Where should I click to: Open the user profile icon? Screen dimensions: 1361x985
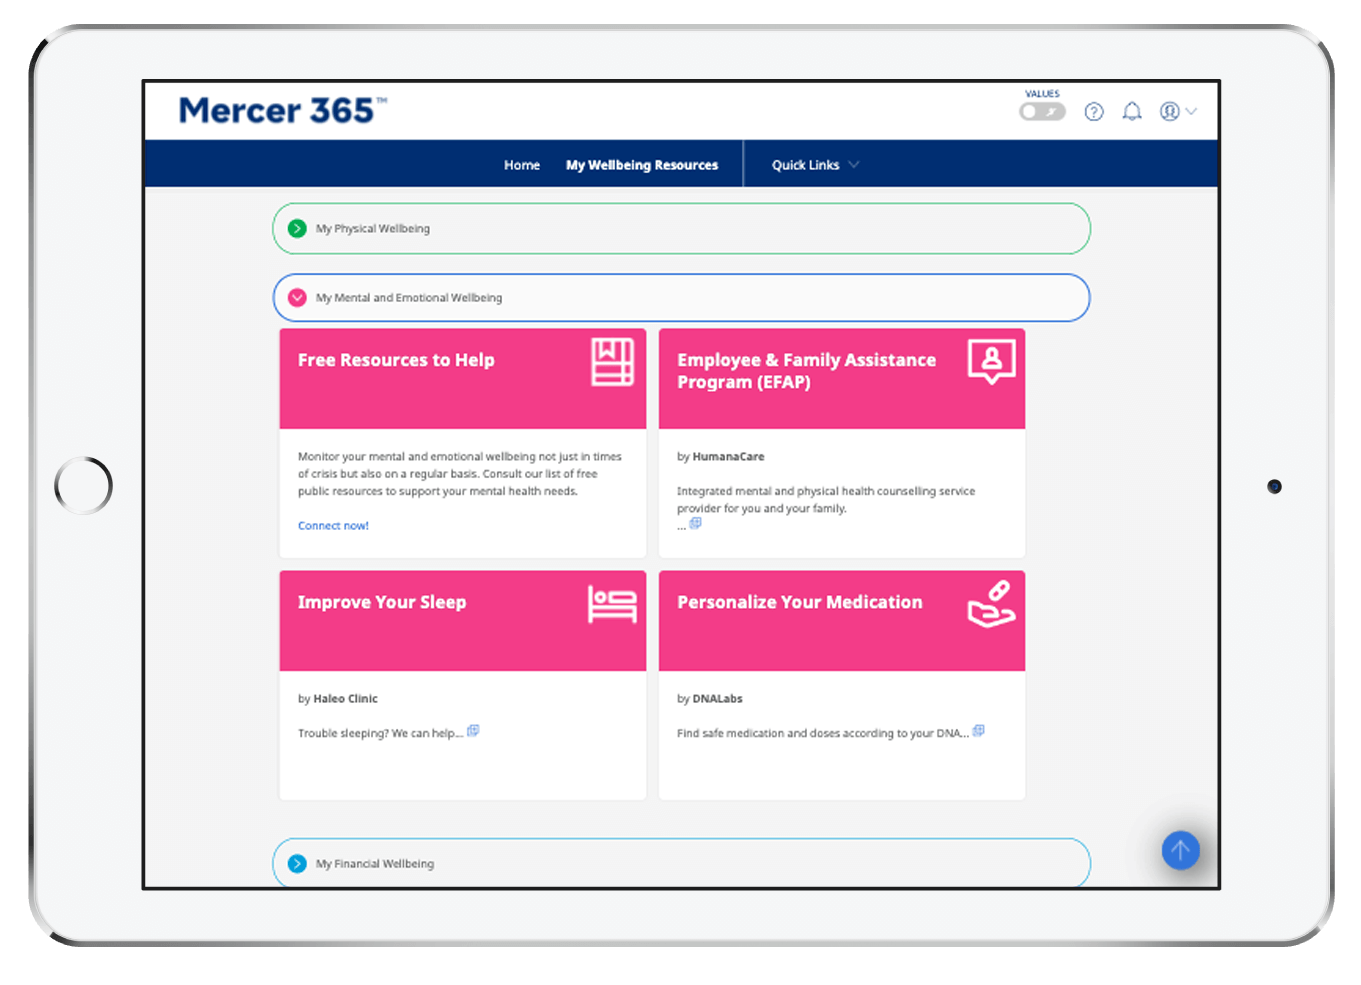(1169, 112)
